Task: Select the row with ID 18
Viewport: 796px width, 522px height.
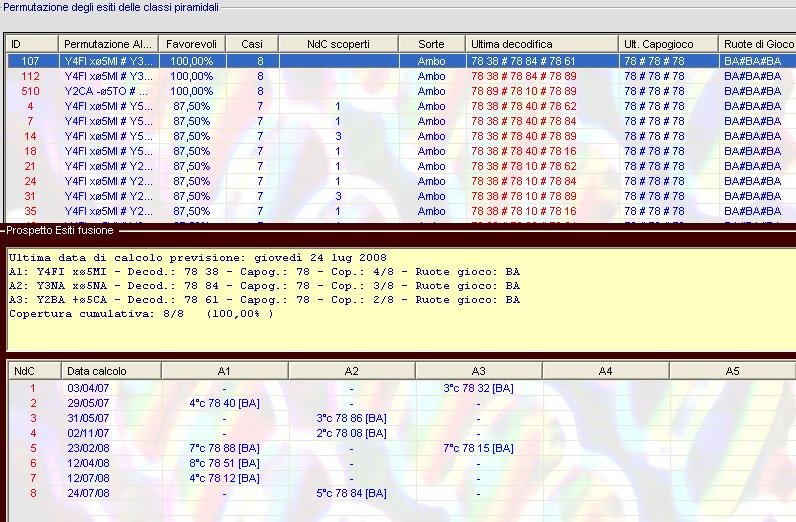Action: [401, 151]
